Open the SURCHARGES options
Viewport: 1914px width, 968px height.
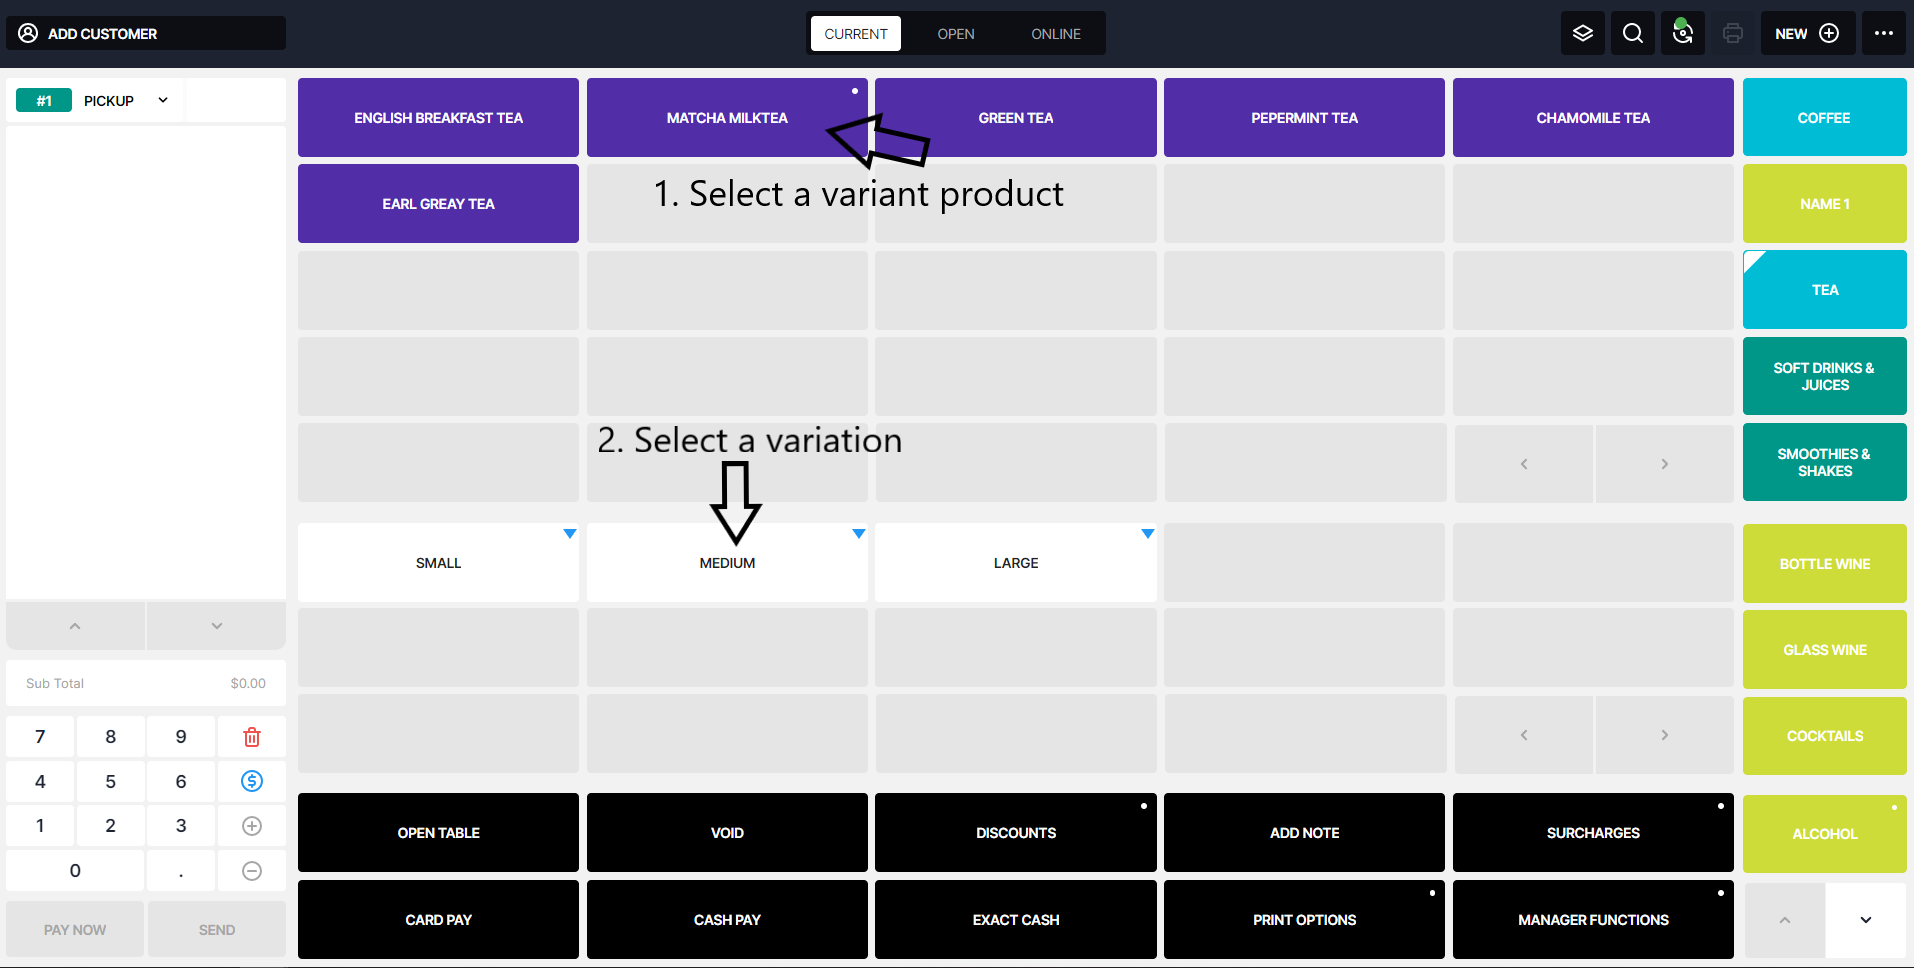tap(1593, 832)
